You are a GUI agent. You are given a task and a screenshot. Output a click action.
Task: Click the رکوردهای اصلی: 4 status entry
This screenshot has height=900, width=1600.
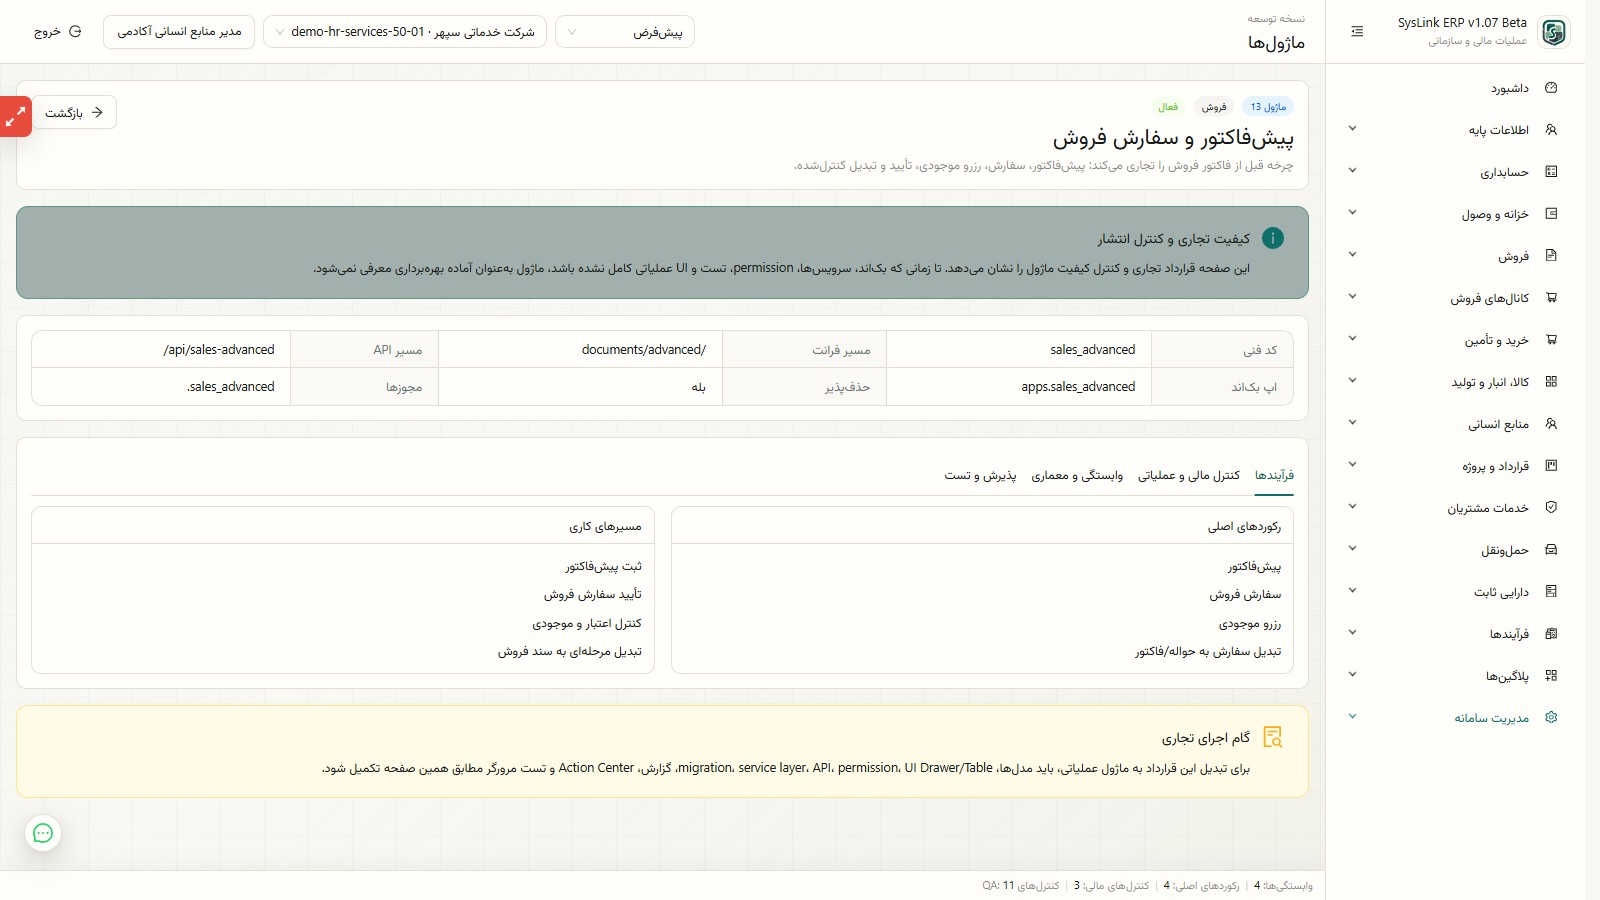1201,886
